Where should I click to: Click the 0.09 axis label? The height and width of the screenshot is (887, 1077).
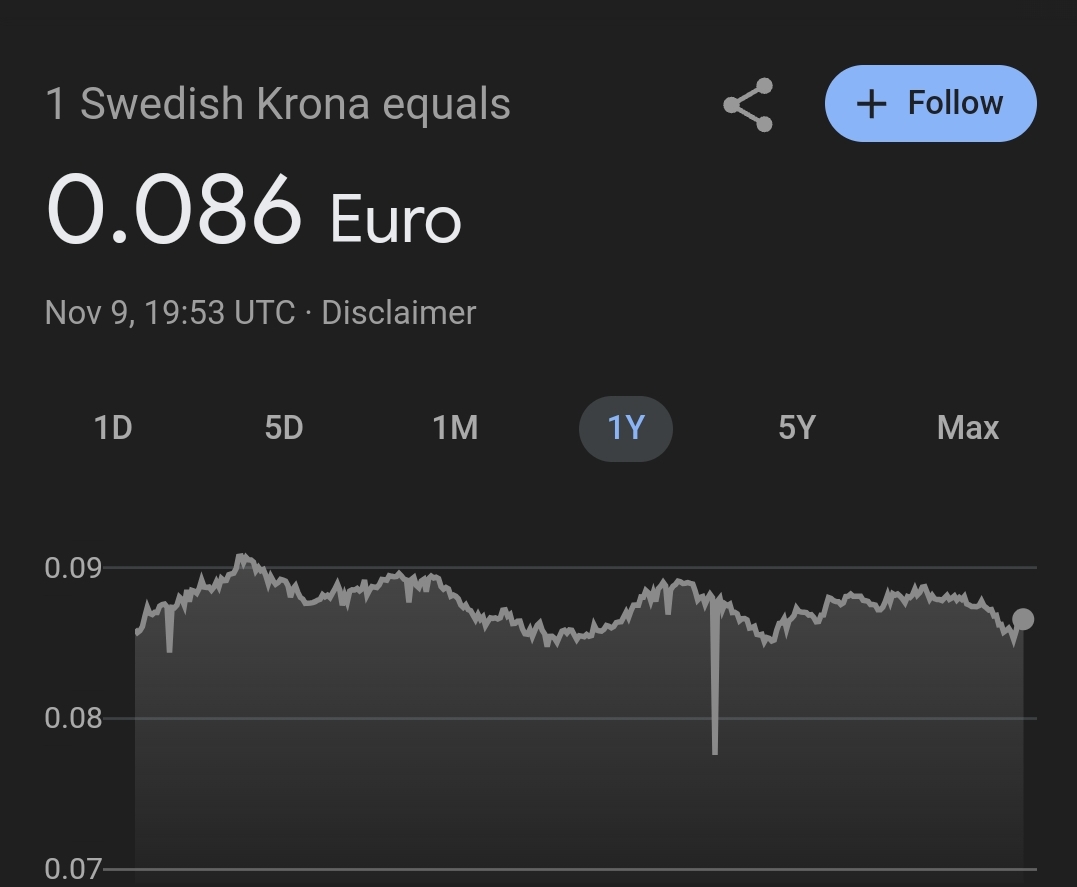pos(73,568)
